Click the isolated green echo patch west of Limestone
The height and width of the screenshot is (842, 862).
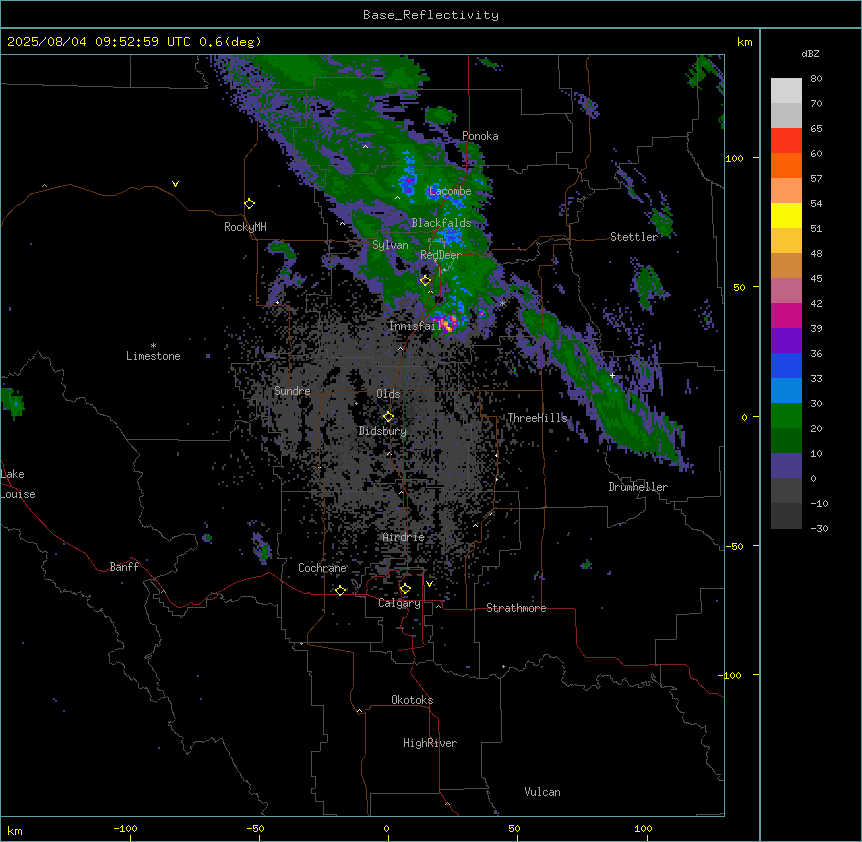click(x=12, y=402)
